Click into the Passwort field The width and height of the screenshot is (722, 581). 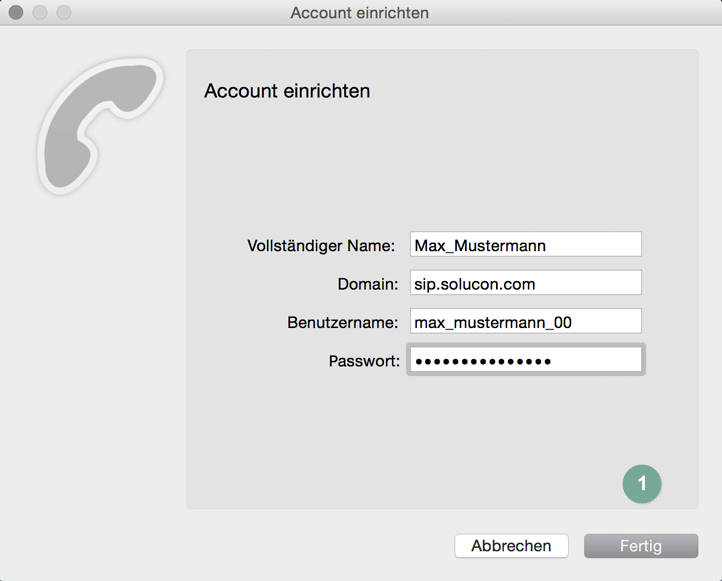[x=524, y=360]
